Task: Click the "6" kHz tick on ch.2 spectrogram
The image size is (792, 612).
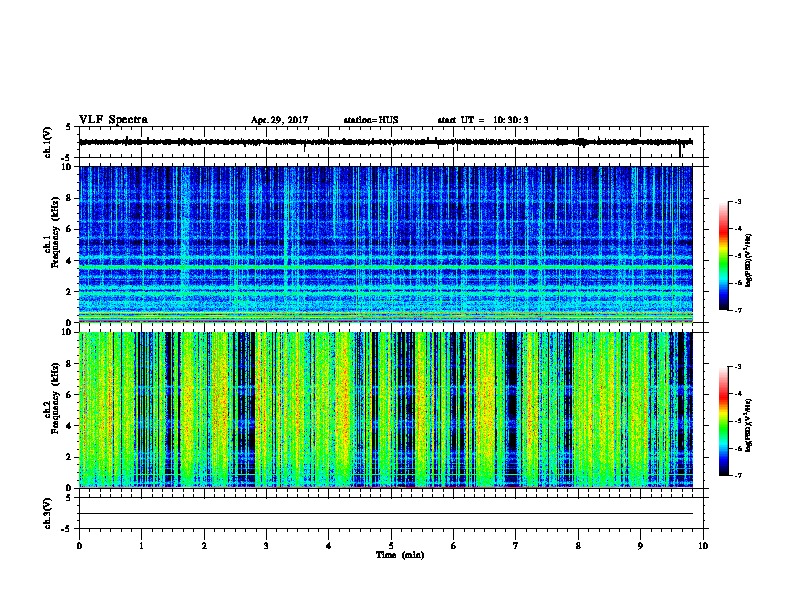Action: click(70, 395)
